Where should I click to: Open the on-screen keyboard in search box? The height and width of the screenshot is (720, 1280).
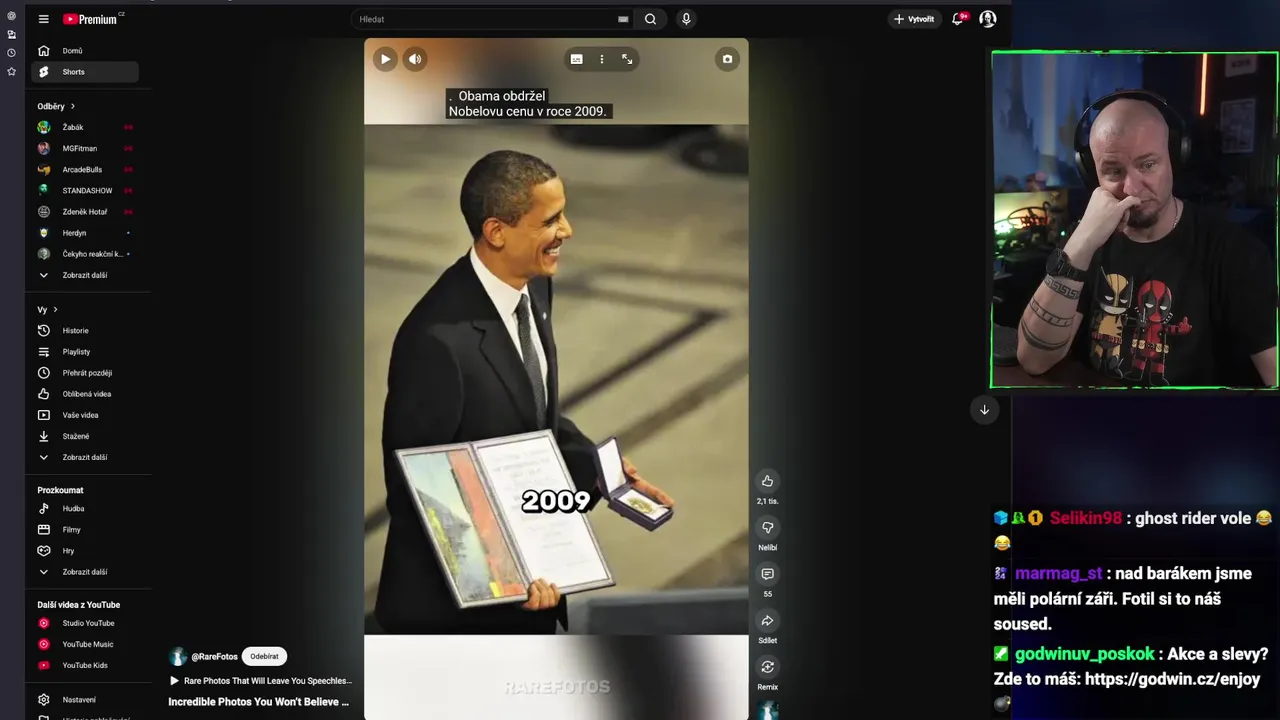[623, 19]
